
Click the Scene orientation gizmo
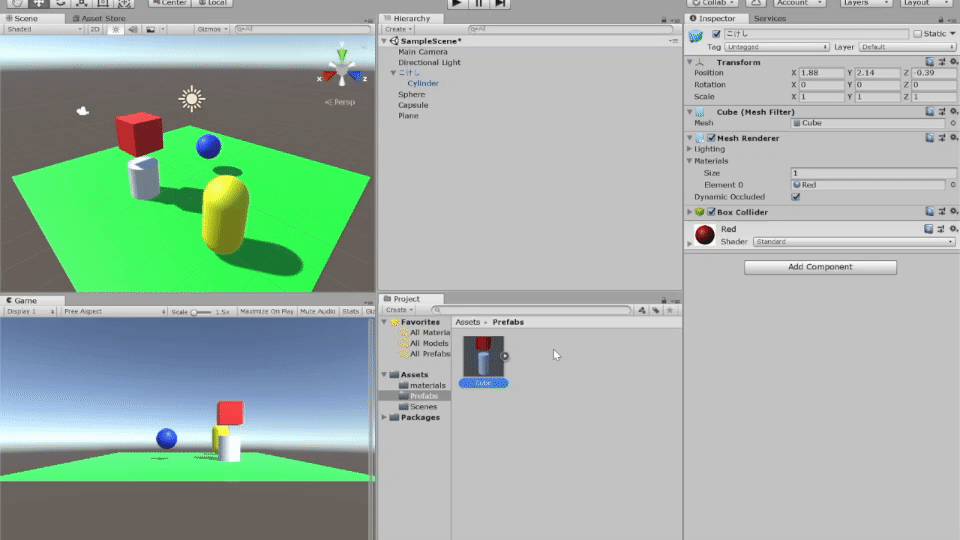(x=342, y=70)
